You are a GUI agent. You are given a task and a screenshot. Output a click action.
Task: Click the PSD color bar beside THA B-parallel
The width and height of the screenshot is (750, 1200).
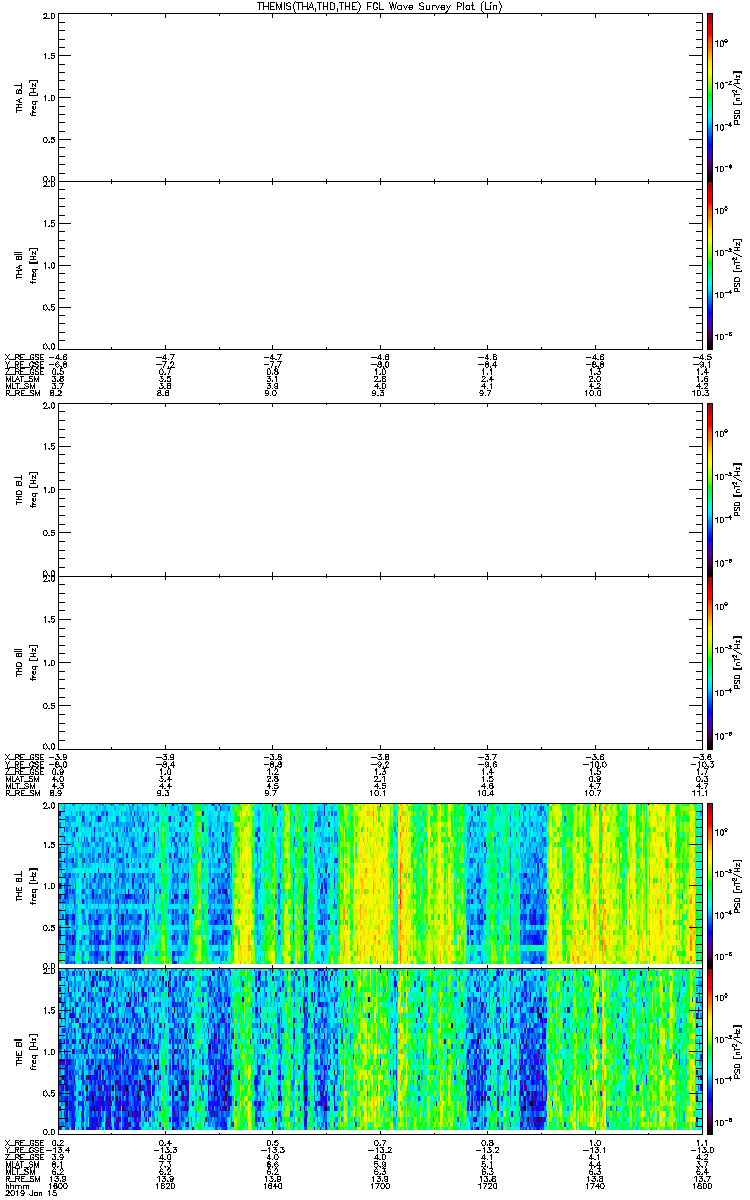(x=709, y=263)
